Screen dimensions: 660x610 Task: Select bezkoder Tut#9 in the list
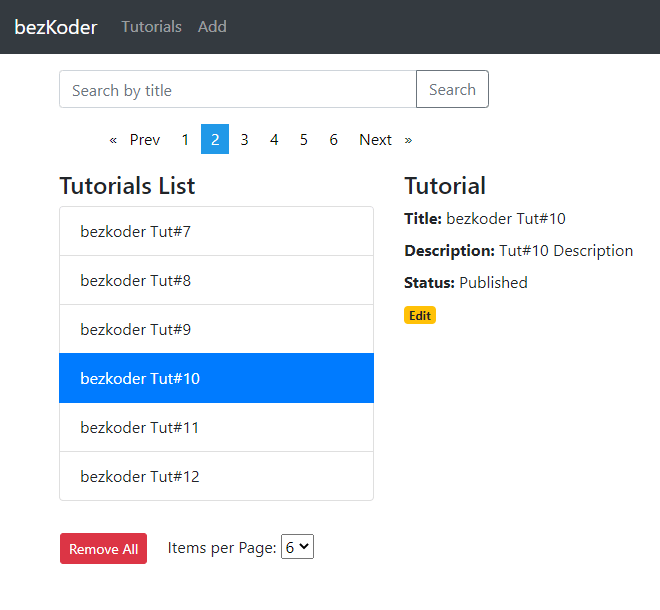216,329
